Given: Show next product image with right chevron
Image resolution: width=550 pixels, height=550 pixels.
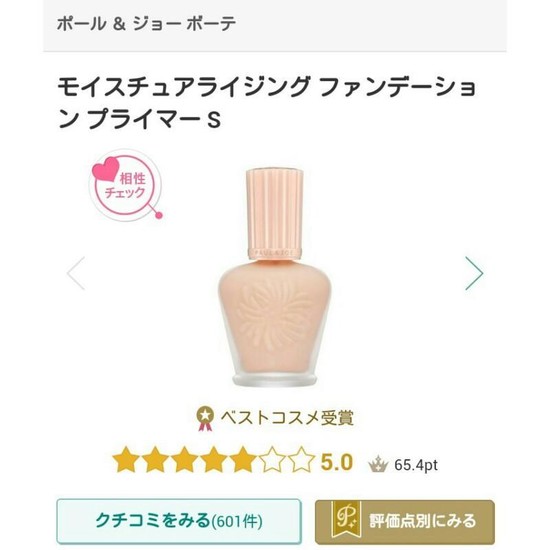Looking at the screenshot, I should (474, 273).
